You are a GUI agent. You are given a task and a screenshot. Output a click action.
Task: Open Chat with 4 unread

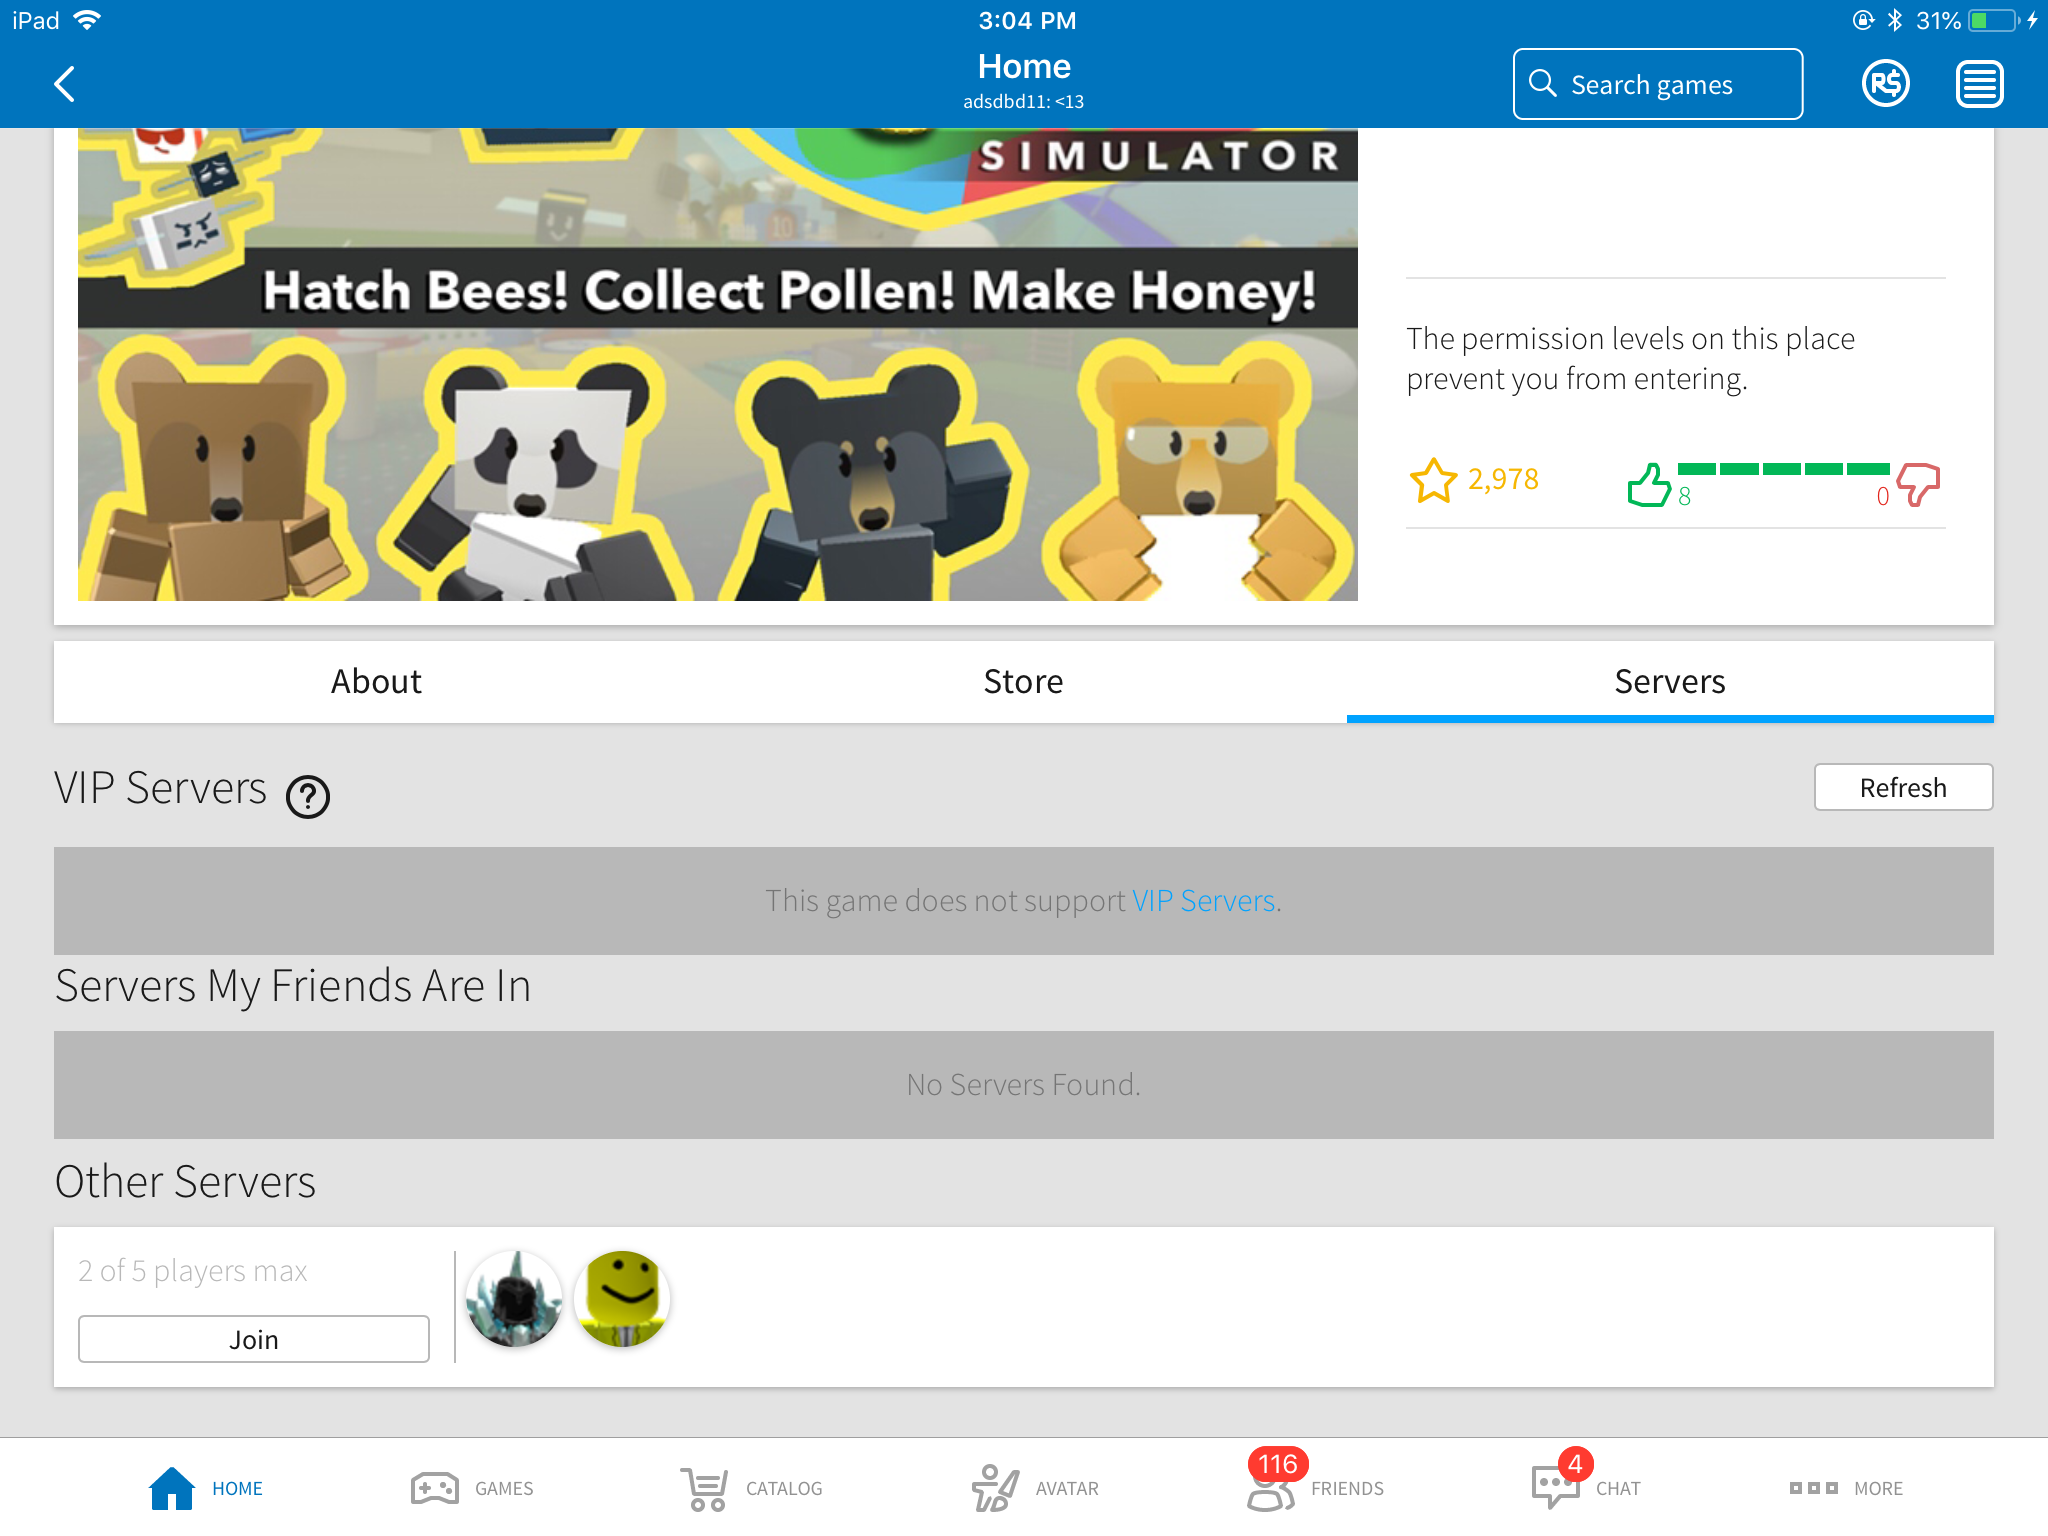(x=1586, y=1482)
